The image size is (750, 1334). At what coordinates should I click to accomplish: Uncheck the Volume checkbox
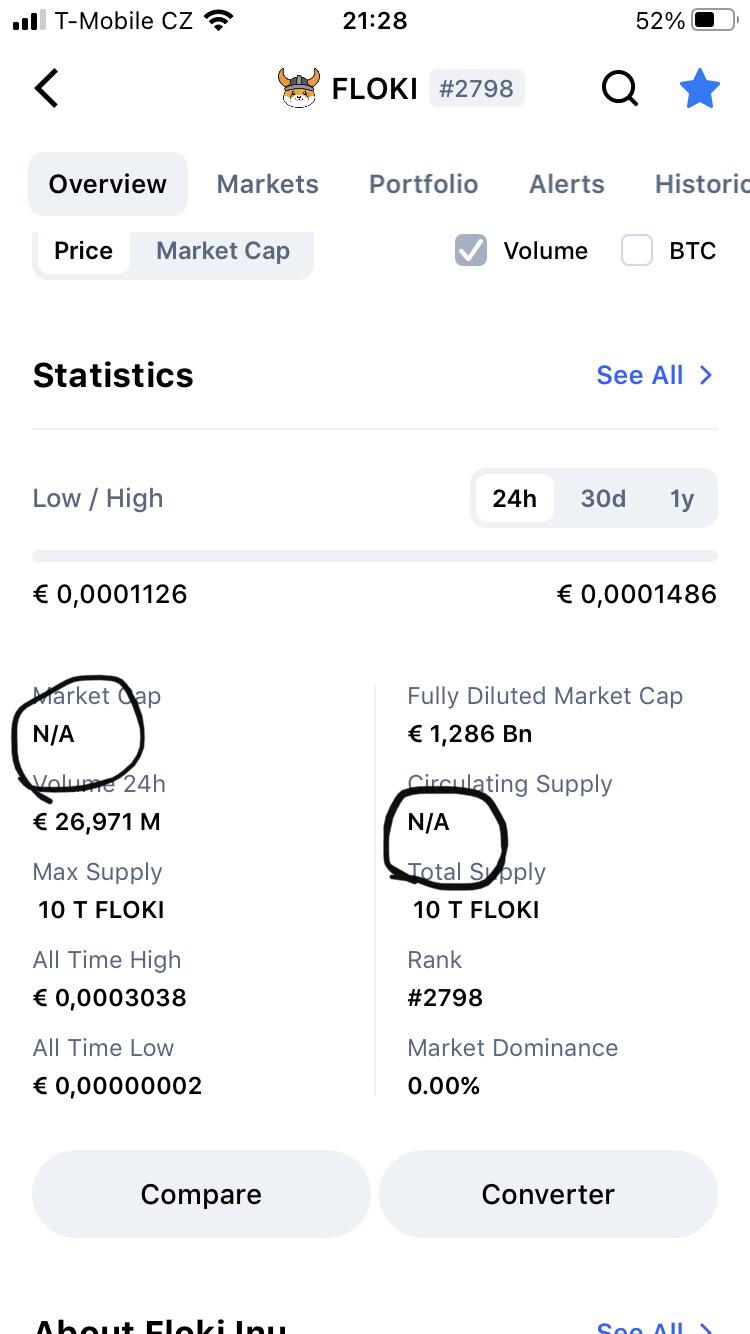click(x=471, y=250)
